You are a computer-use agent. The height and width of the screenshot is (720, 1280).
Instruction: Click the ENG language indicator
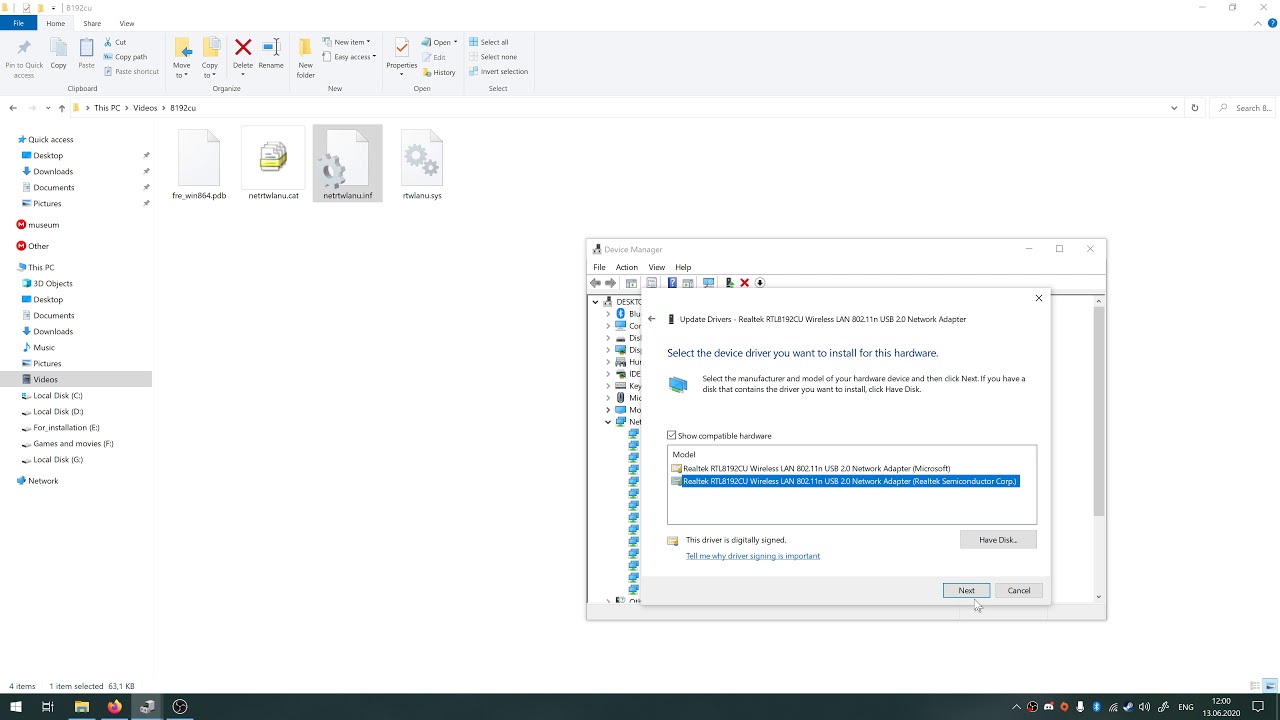[x=1187, y=707]
